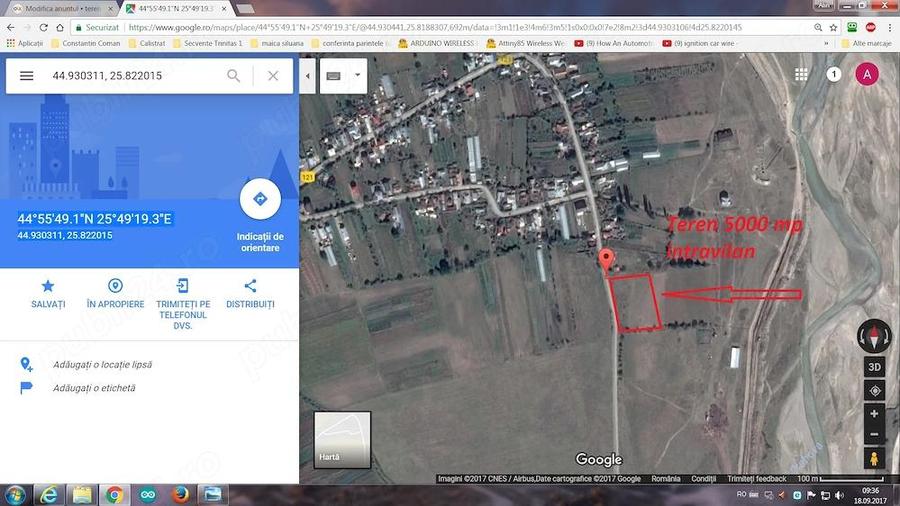The width and height of the screenshot is (900, 506).
Task: Zoom out the map with minus button
Action: 874,434
